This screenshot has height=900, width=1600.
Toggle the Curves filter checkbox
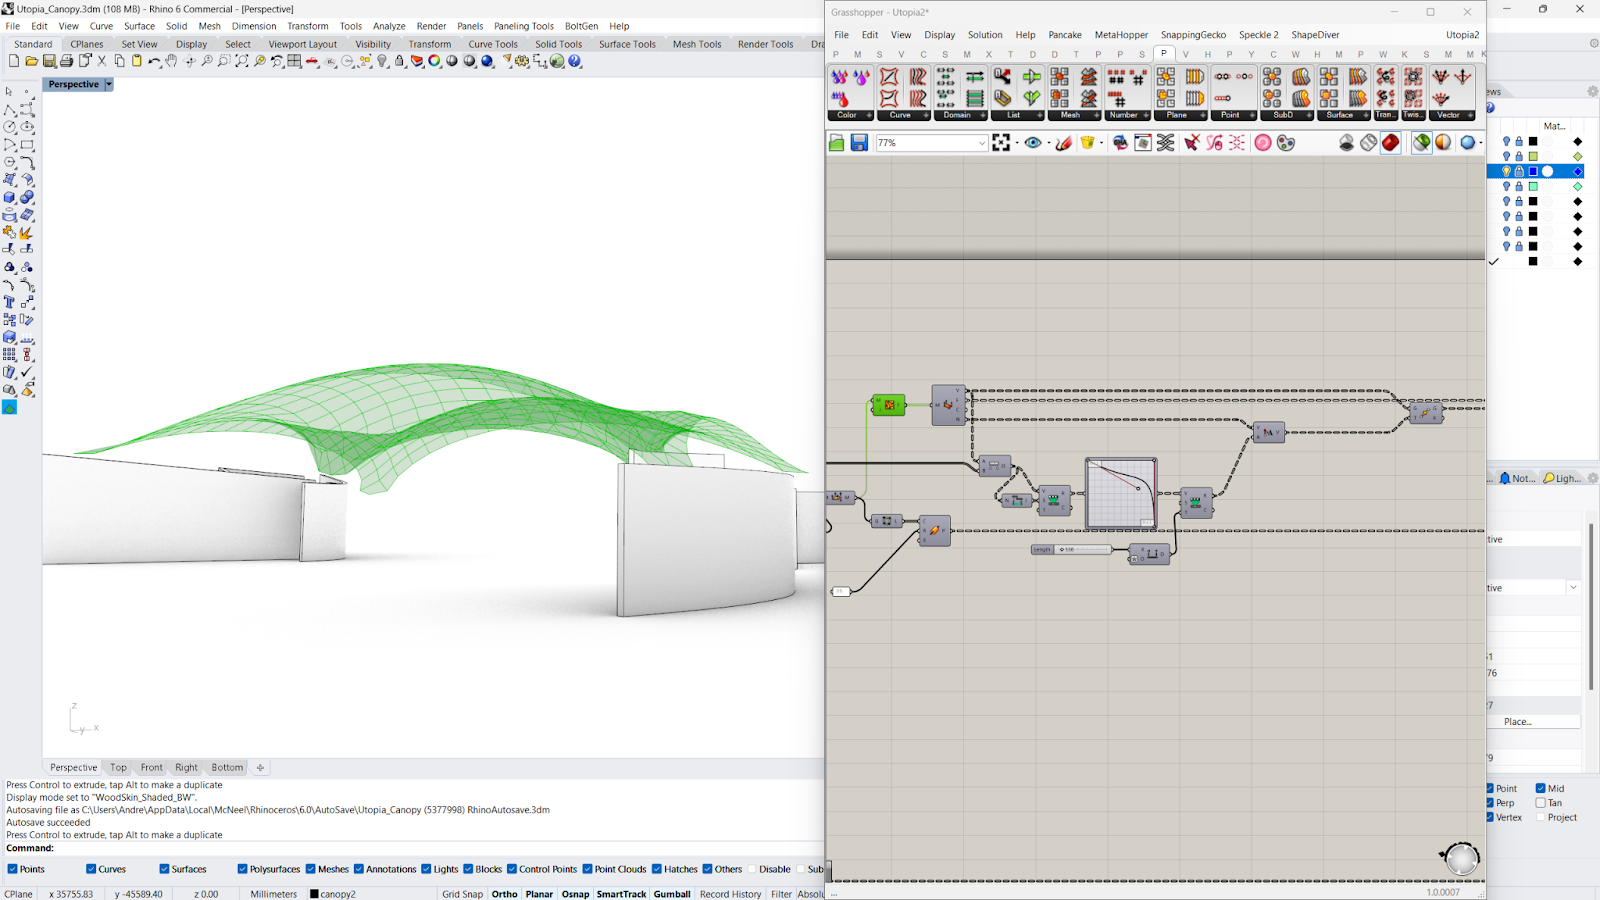click(91, 869)
